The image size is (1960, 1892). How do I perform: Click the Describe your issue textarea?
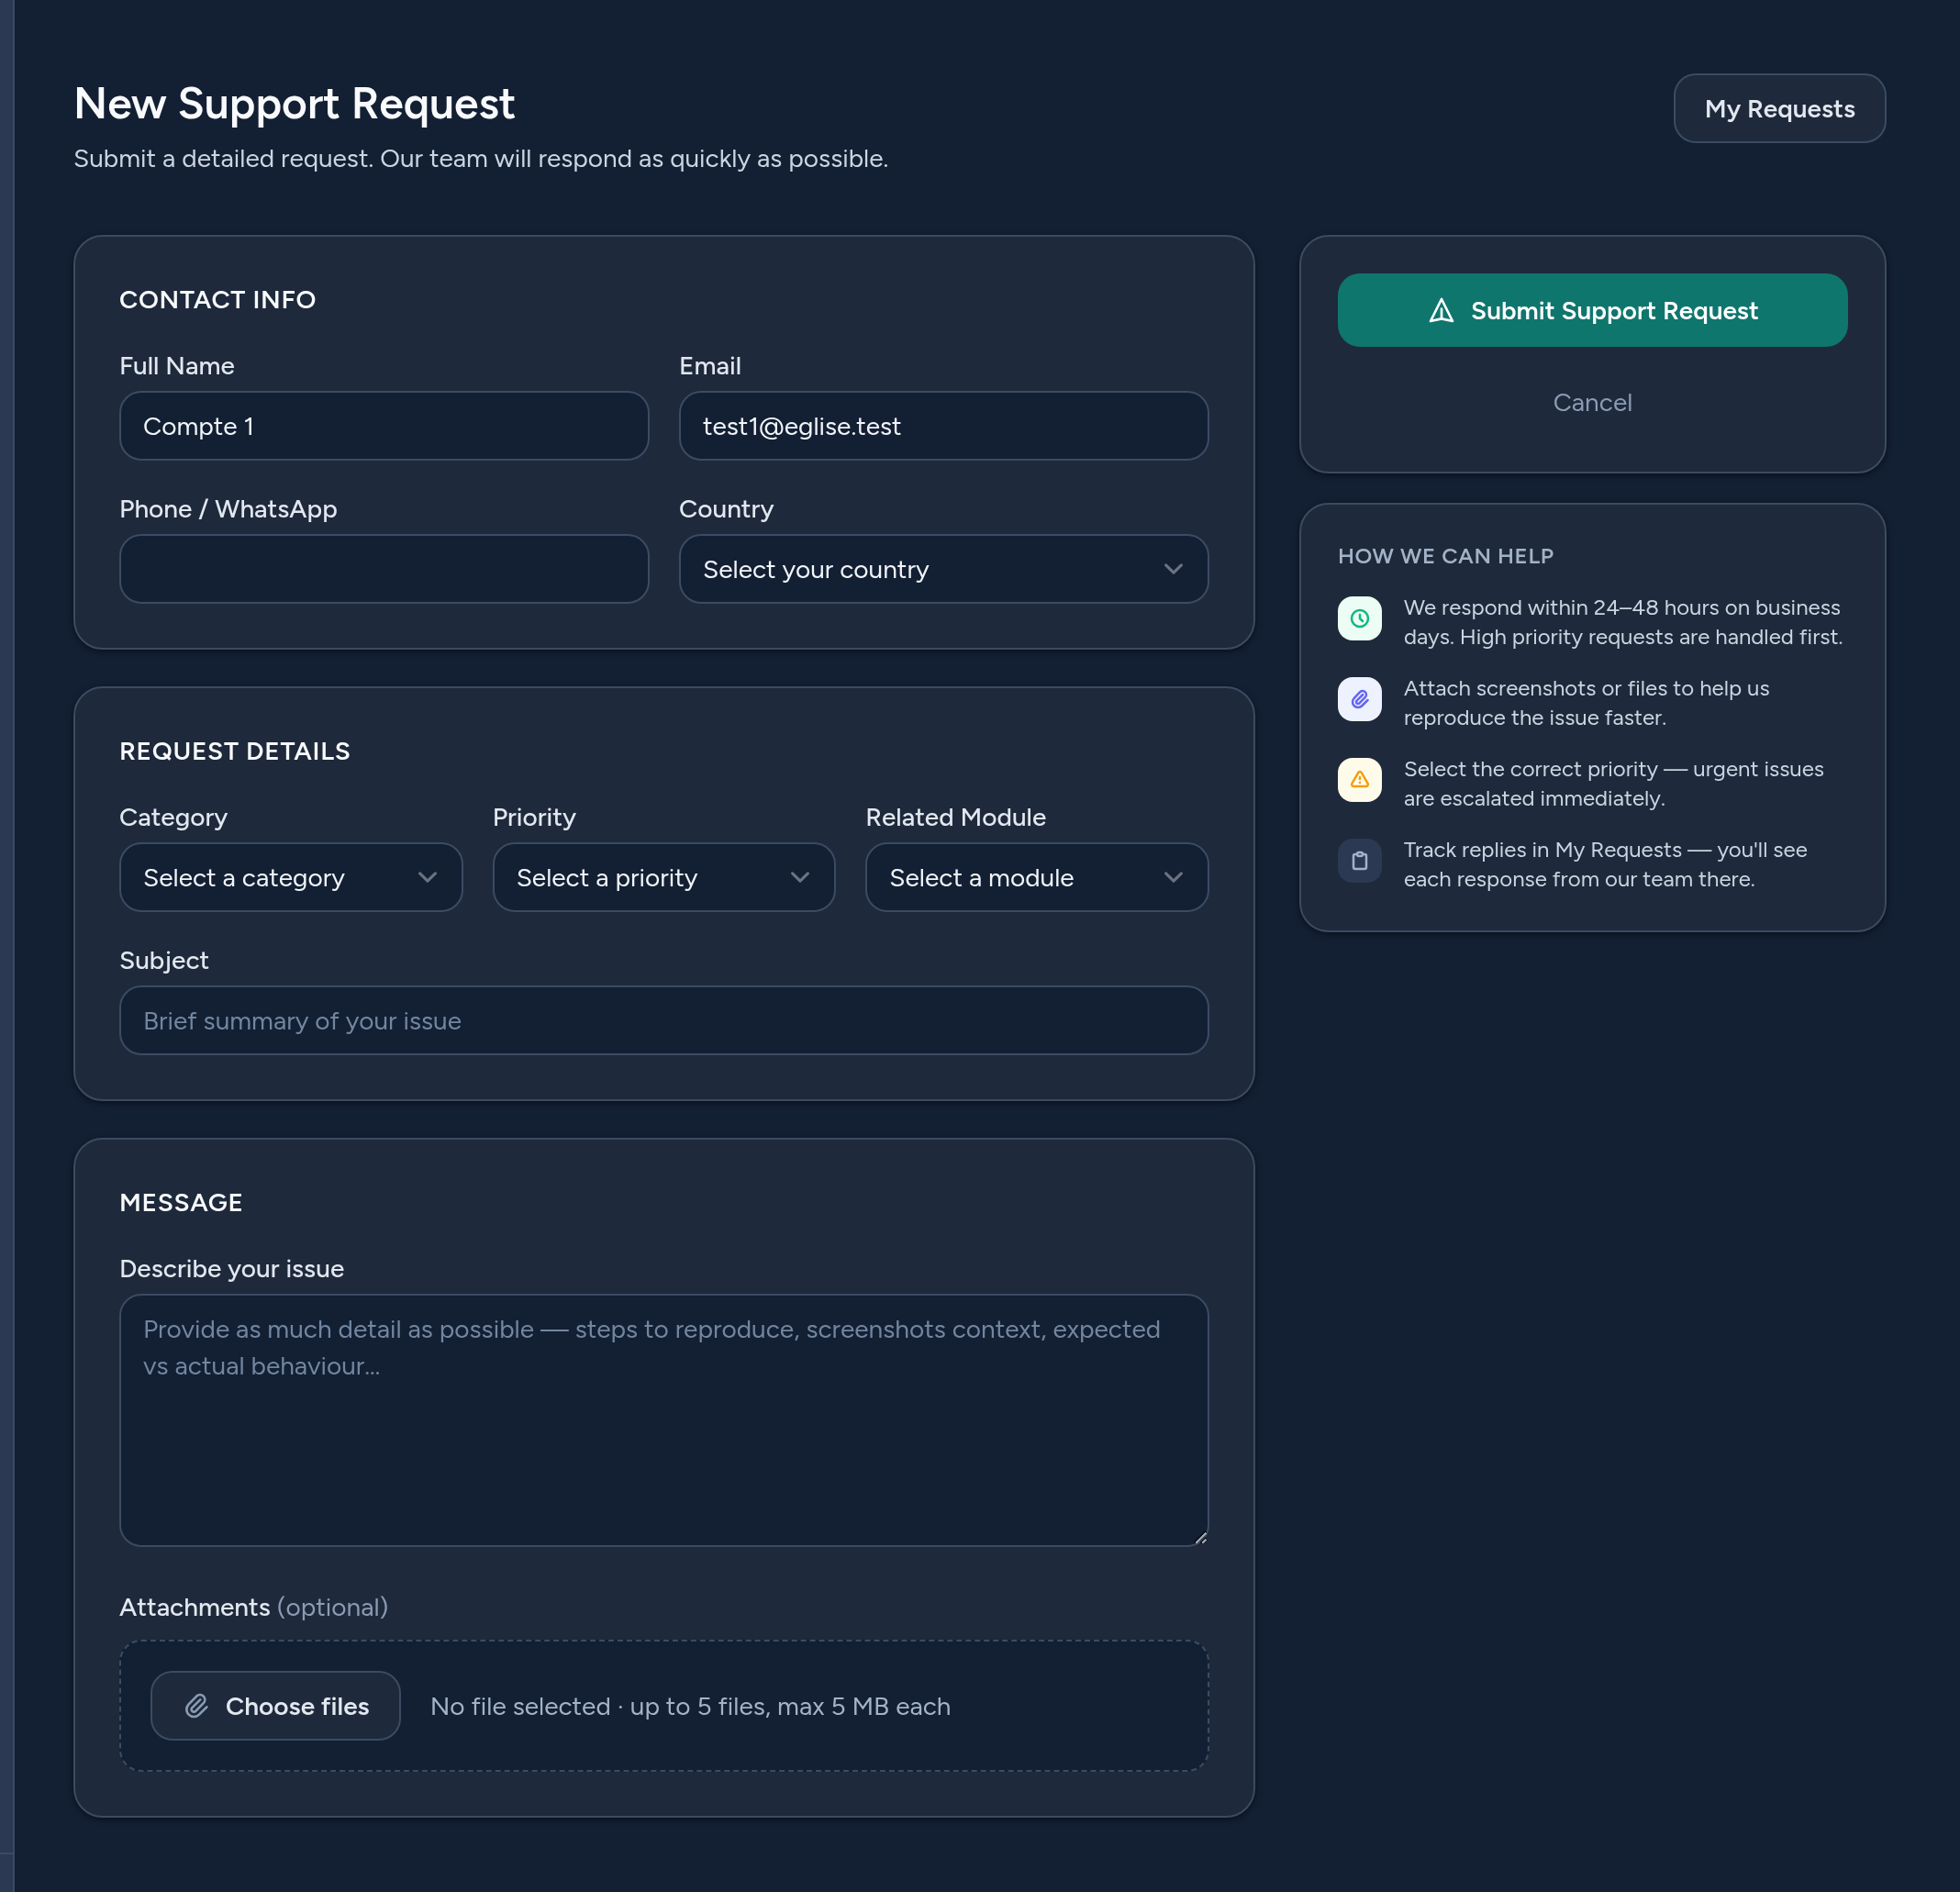[x=664, y=1420]
